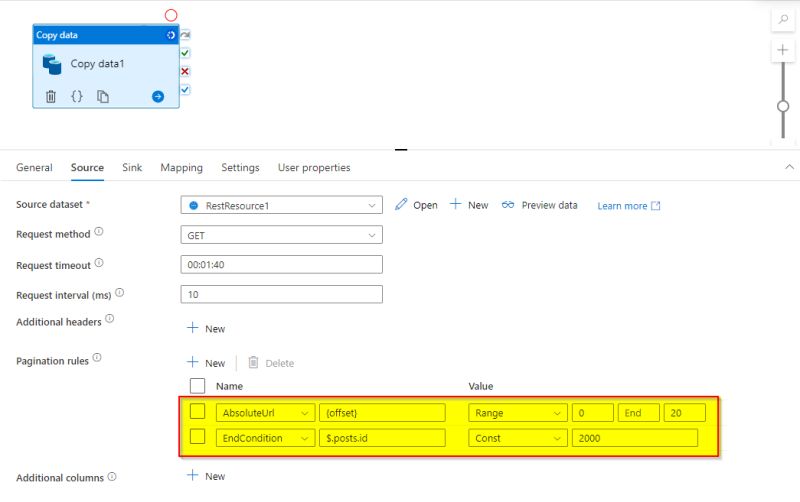Click the glasses Preview data icon

[508, 205]
